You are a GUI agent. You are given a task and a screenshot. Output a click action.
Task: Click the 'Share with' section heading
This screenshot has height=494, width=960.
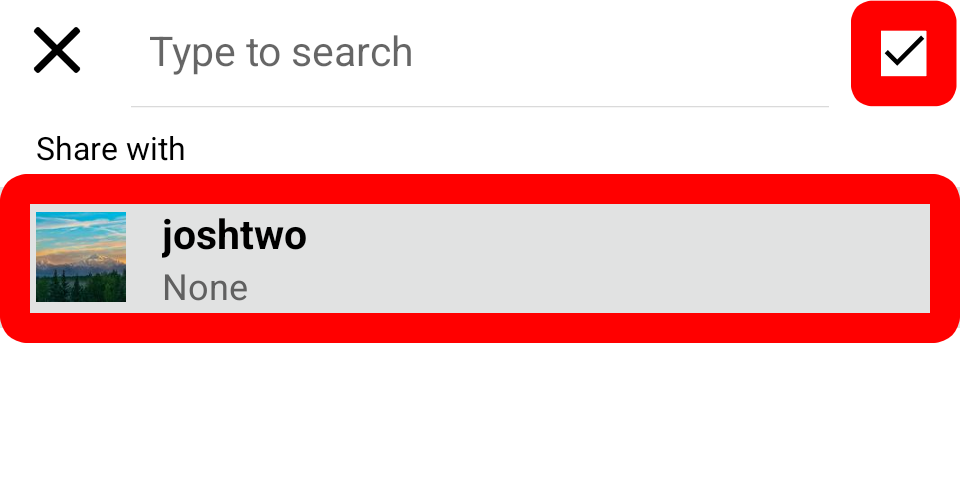pyautogui.click(x=110, y=149)
